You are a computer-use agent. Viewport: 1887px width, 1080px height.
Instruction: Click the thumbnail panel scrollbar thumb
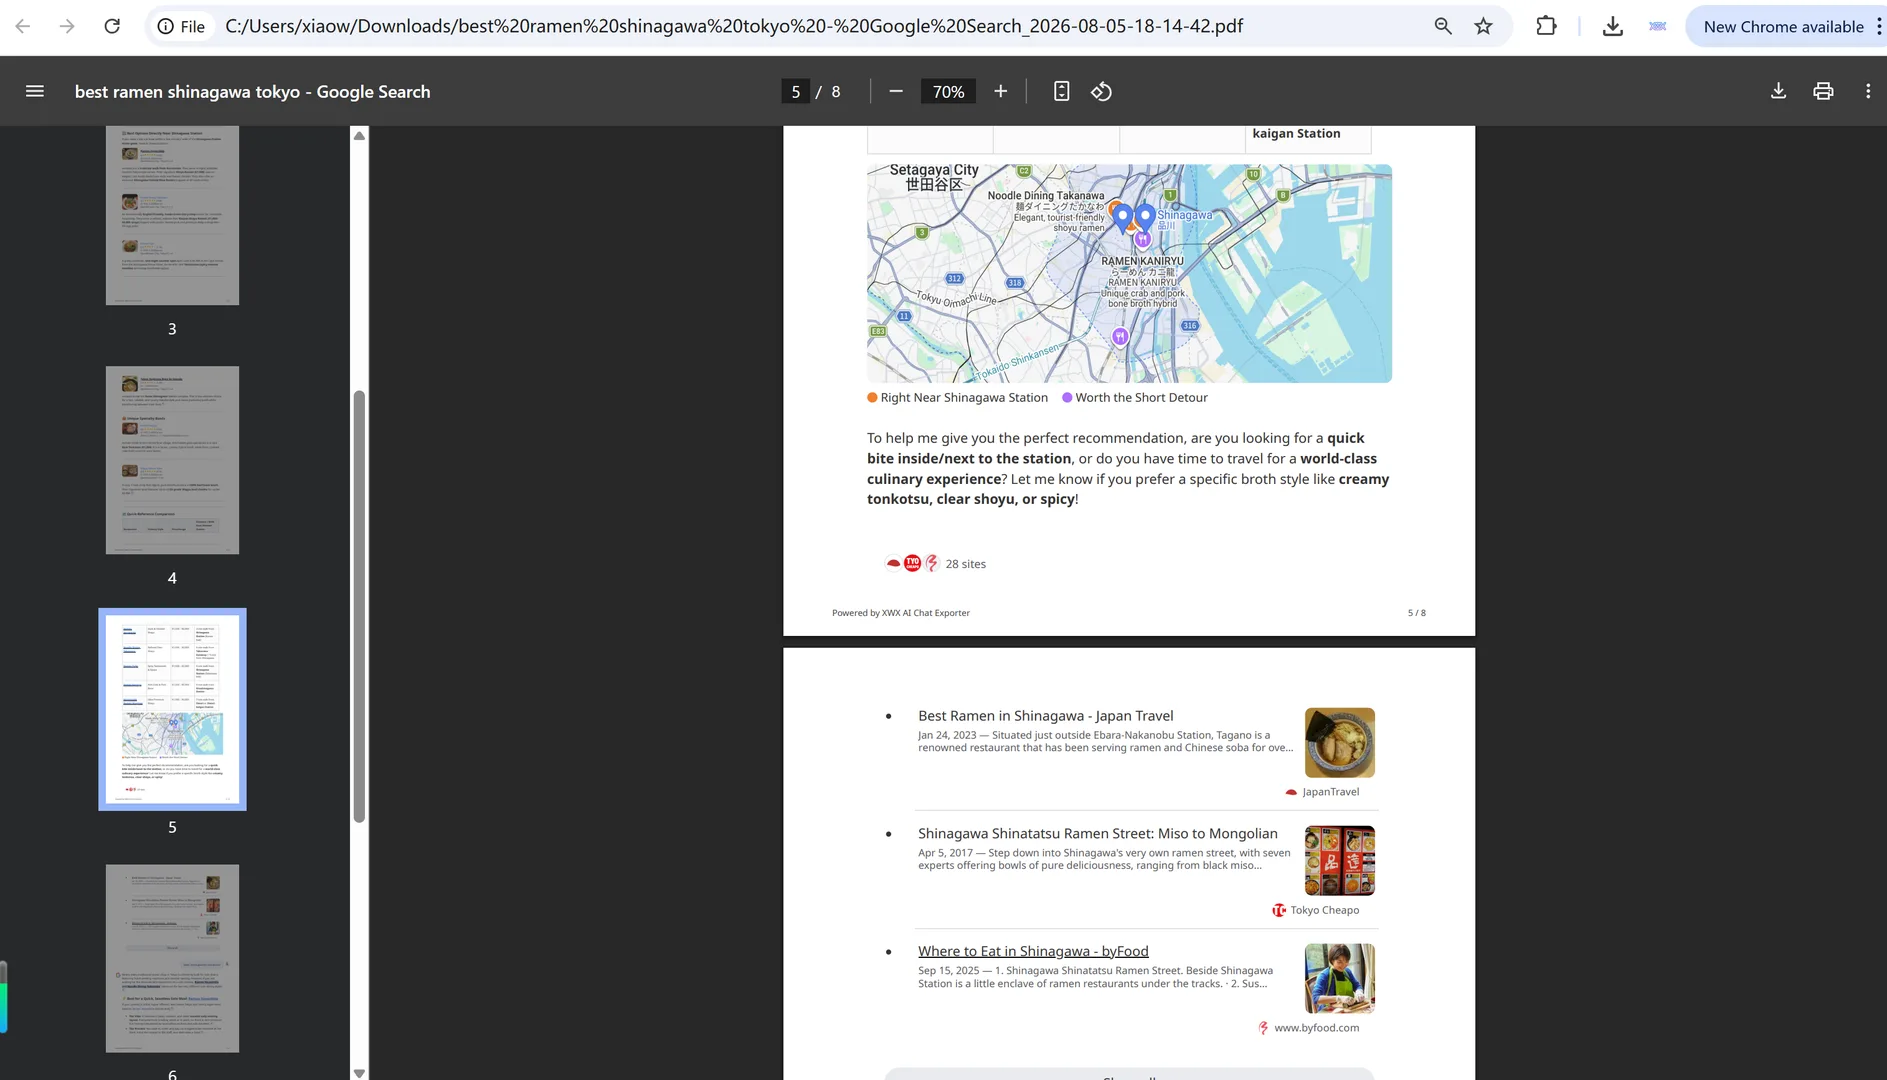coord(359,607)
